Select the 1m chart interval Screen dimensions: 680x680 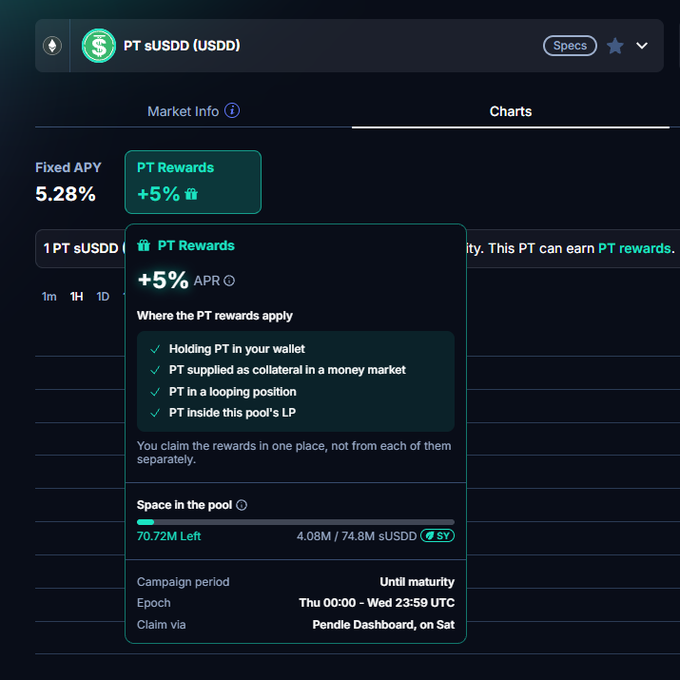coord(49,297)
